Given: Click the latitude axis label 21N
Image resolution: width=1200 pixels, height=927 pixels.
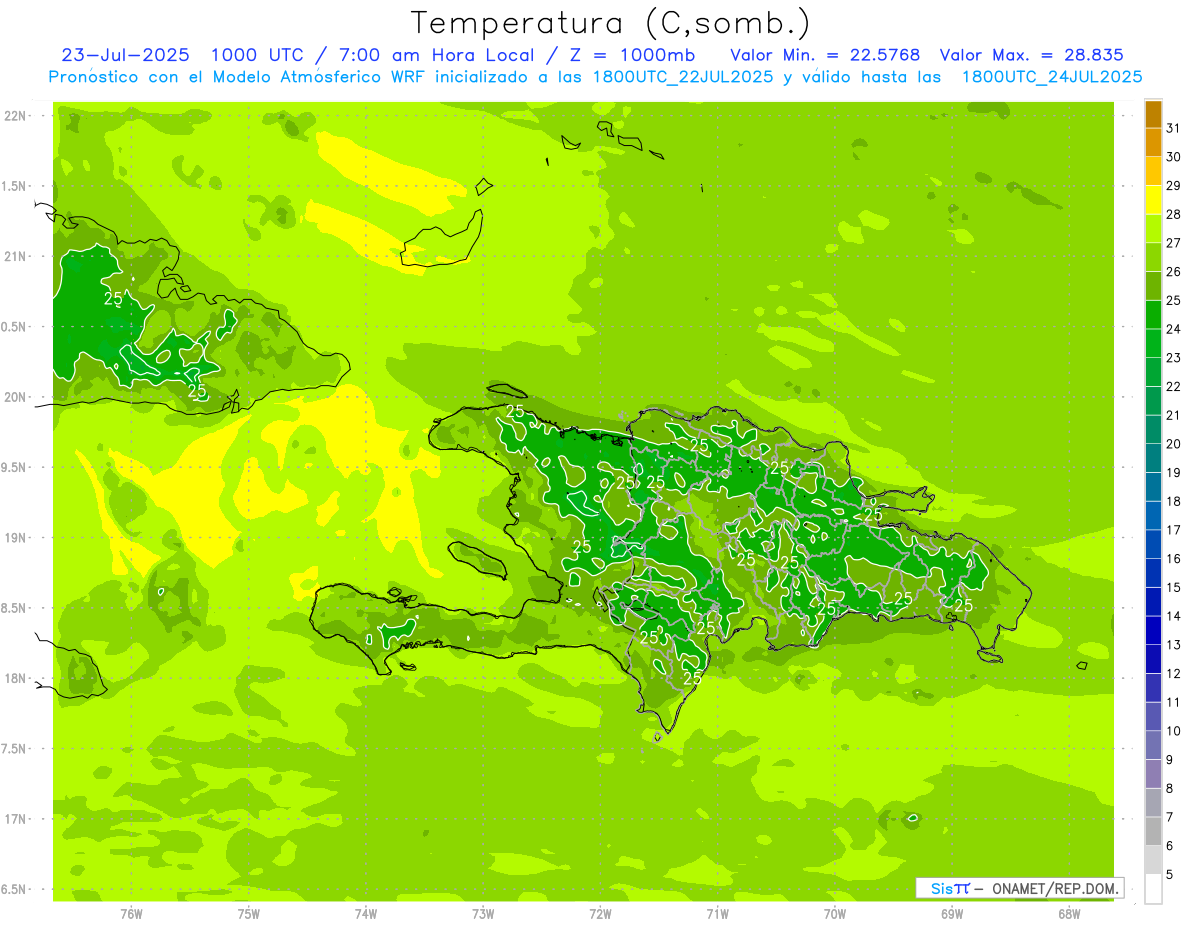Looking at the screenshot, I should (17, 256).
